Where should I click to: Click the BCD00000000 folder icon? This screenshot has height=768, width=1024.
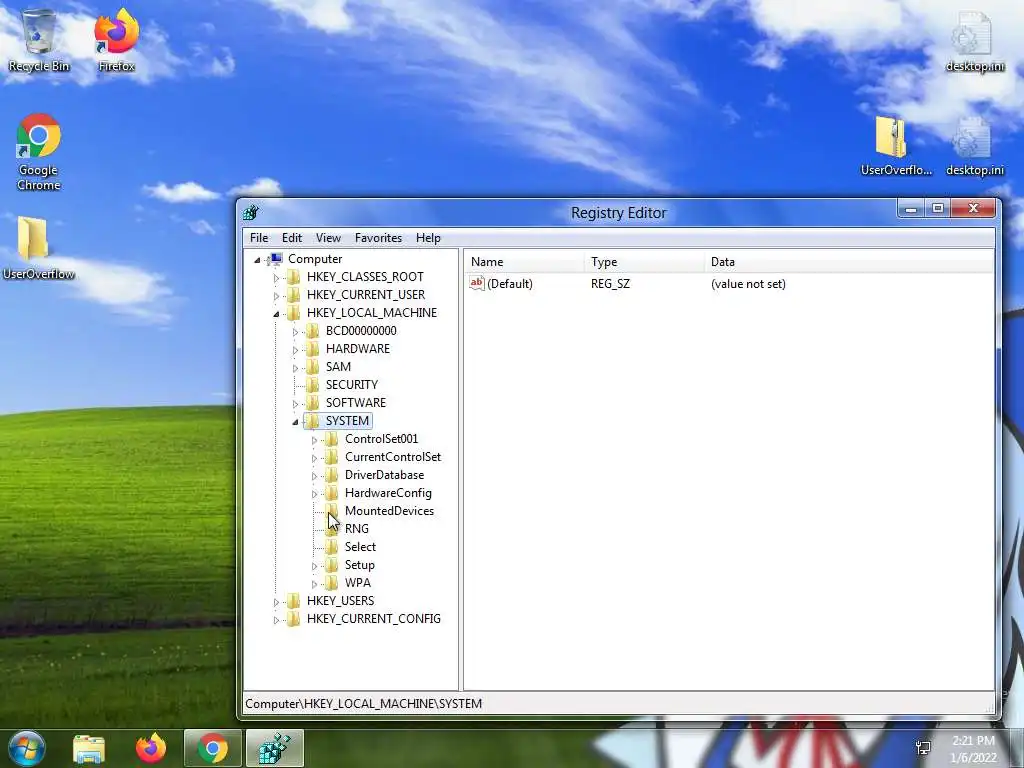[x=313, y=331]
